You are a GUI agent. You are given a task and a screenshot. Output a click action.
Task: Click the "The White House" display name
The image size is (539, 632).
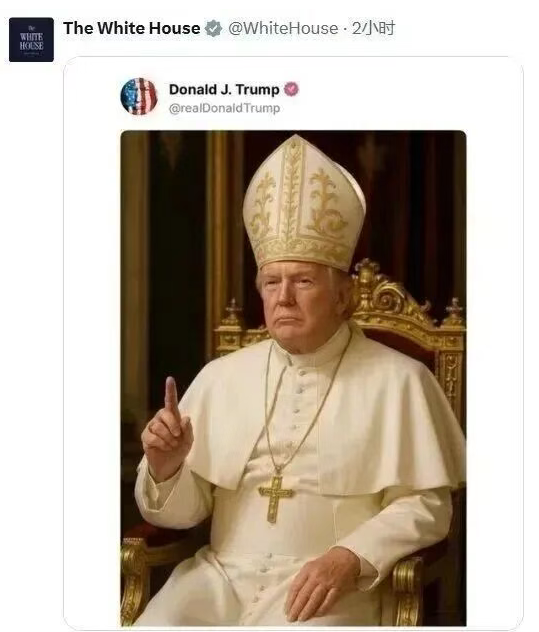(131, 28)
